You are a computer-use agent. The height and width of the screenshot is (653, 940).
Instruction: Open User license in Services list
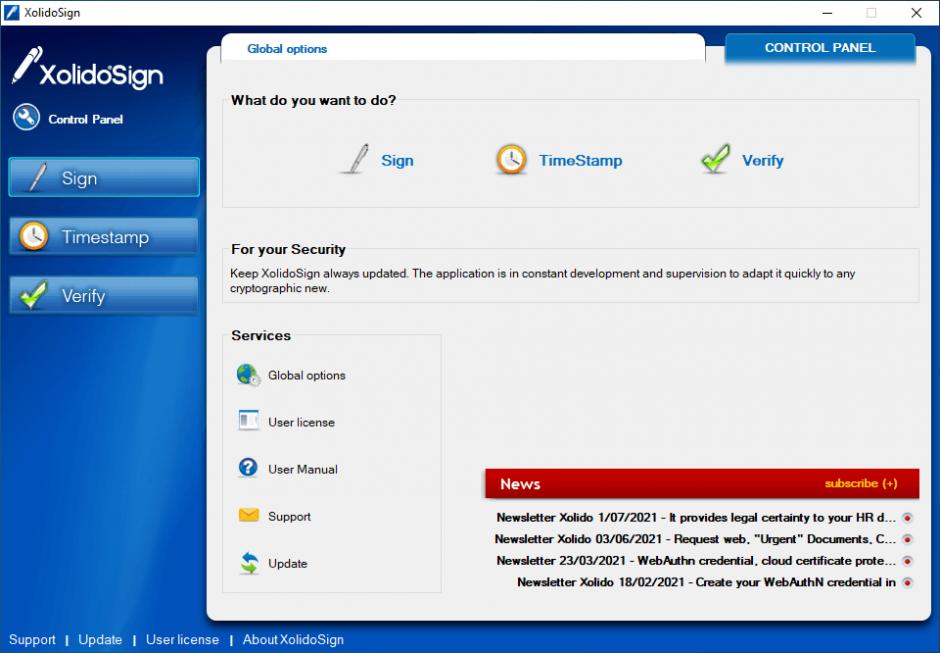[301, 422]
